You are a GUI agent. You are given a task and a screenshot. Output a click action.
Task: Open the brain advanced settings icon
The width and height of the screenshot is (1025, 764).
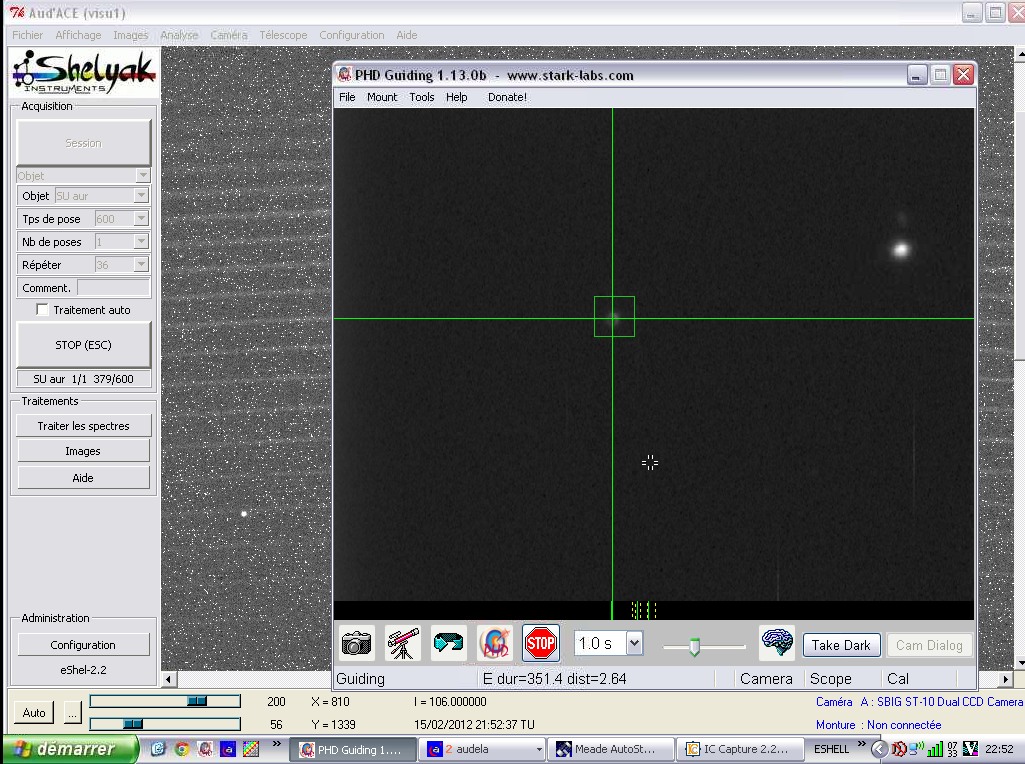[777, 643]
